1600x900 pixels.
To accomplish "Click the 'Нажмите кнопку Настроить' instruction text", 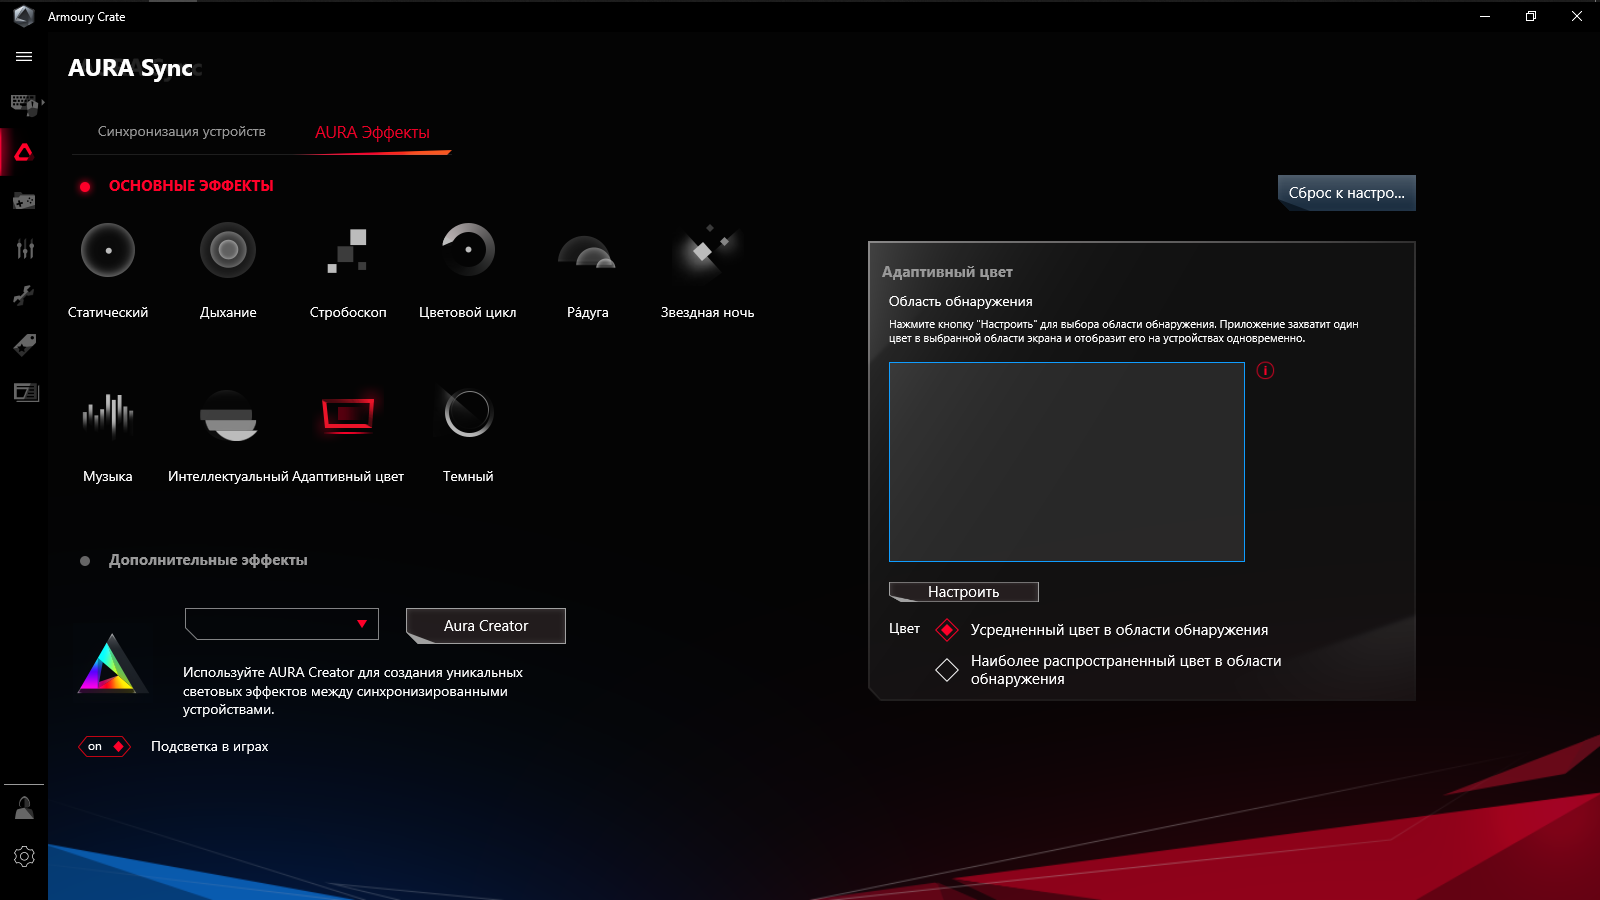I will tap(1124, 331).
